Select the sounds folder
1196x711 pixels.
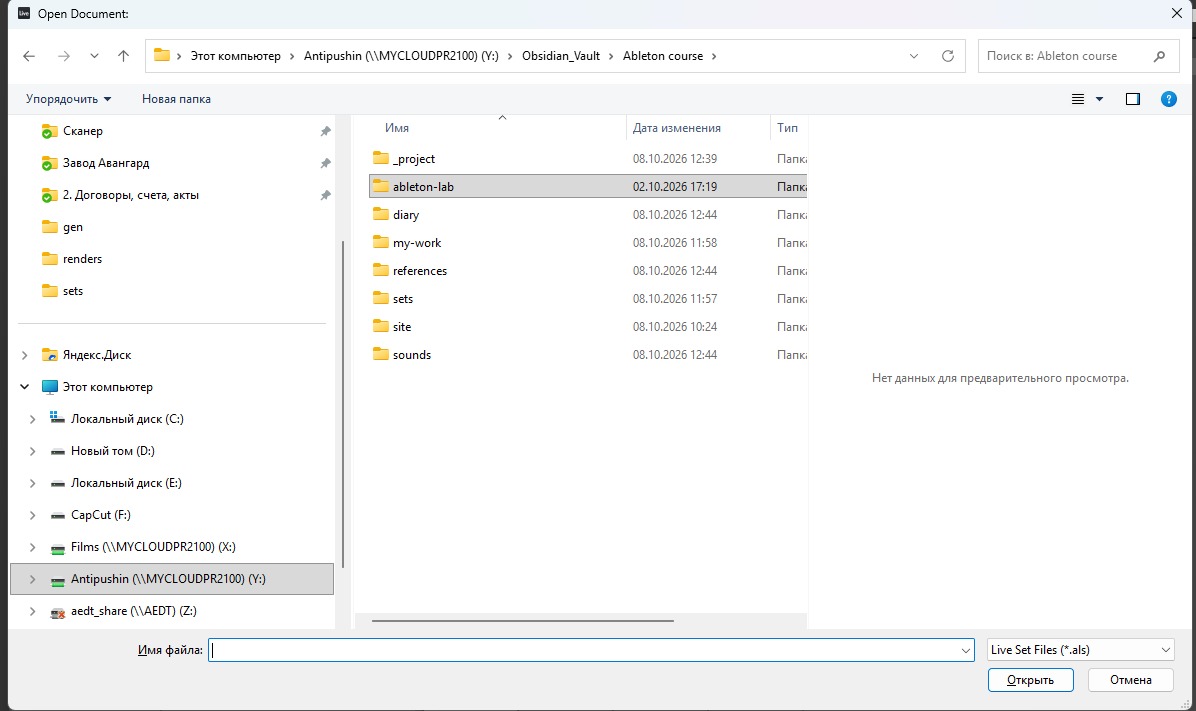pyautogui.click(x=588, y=355)
